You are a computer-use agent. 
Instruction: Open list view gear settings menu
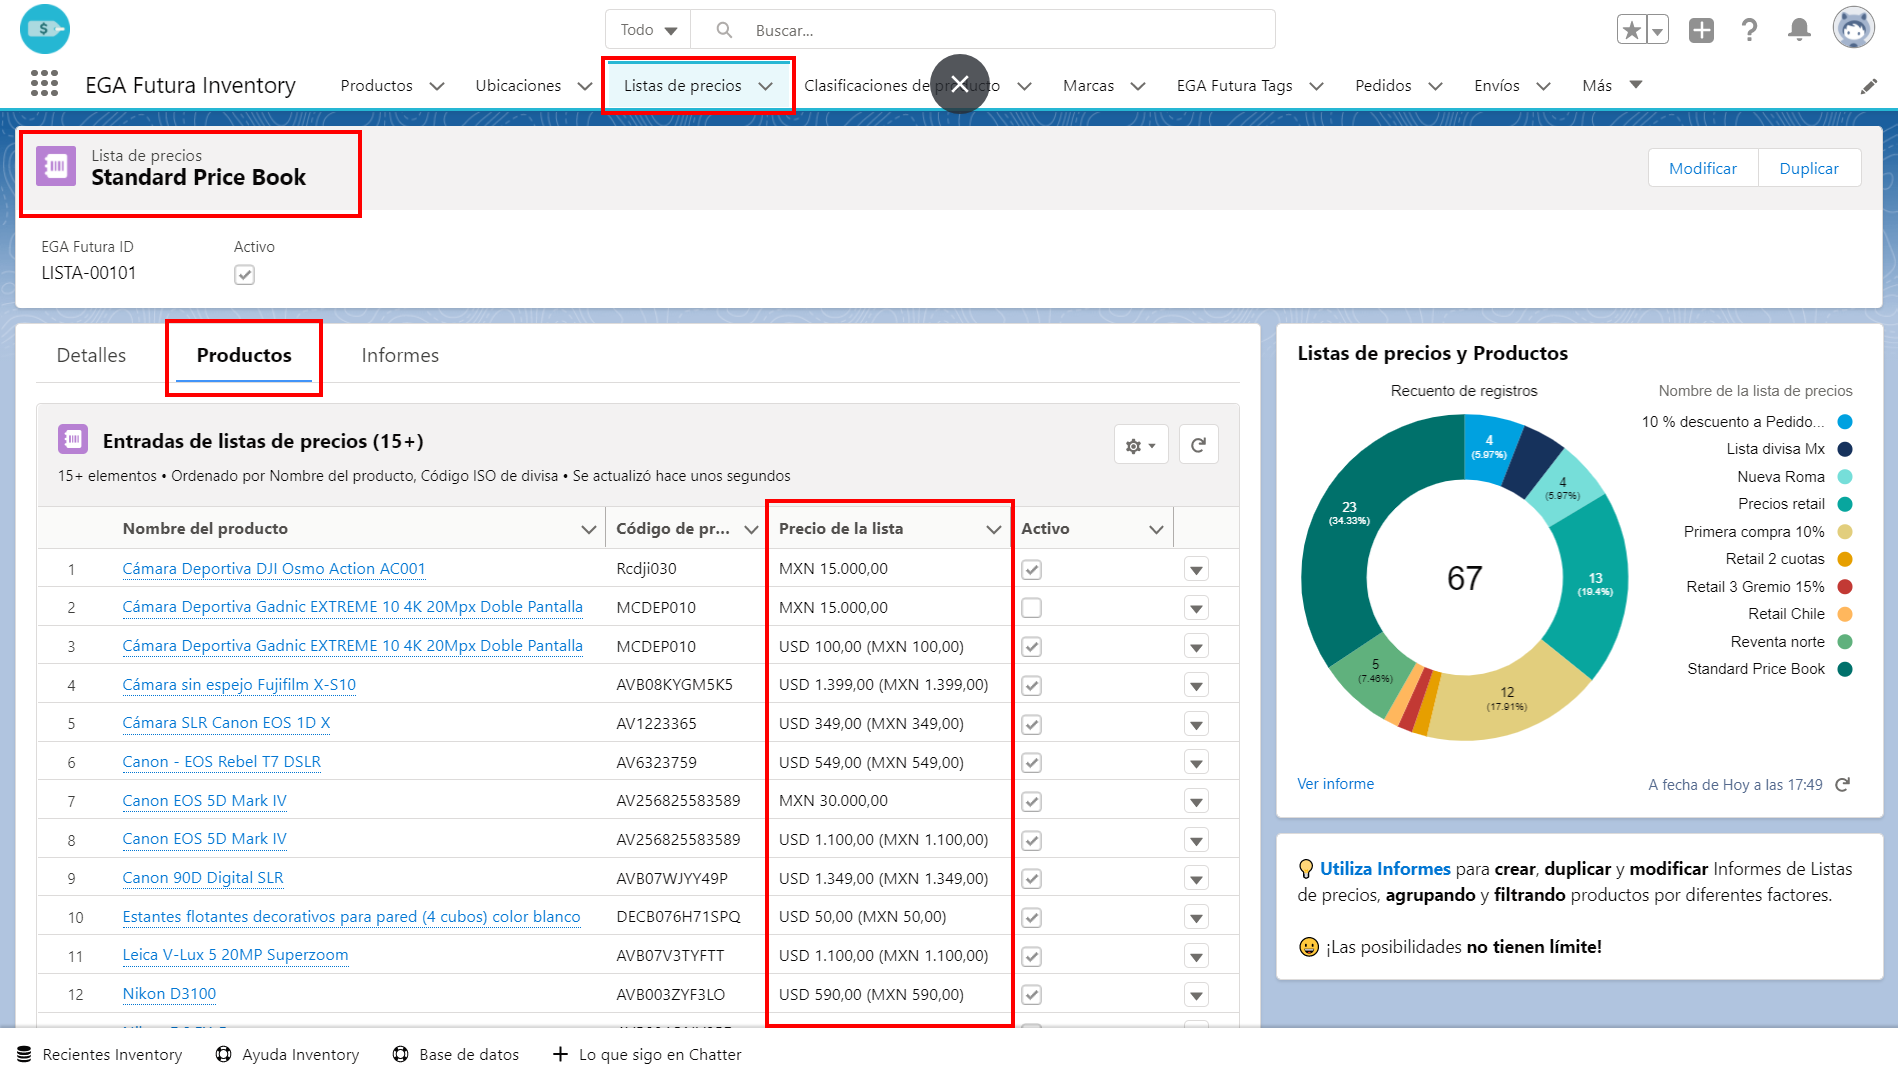1141,445
